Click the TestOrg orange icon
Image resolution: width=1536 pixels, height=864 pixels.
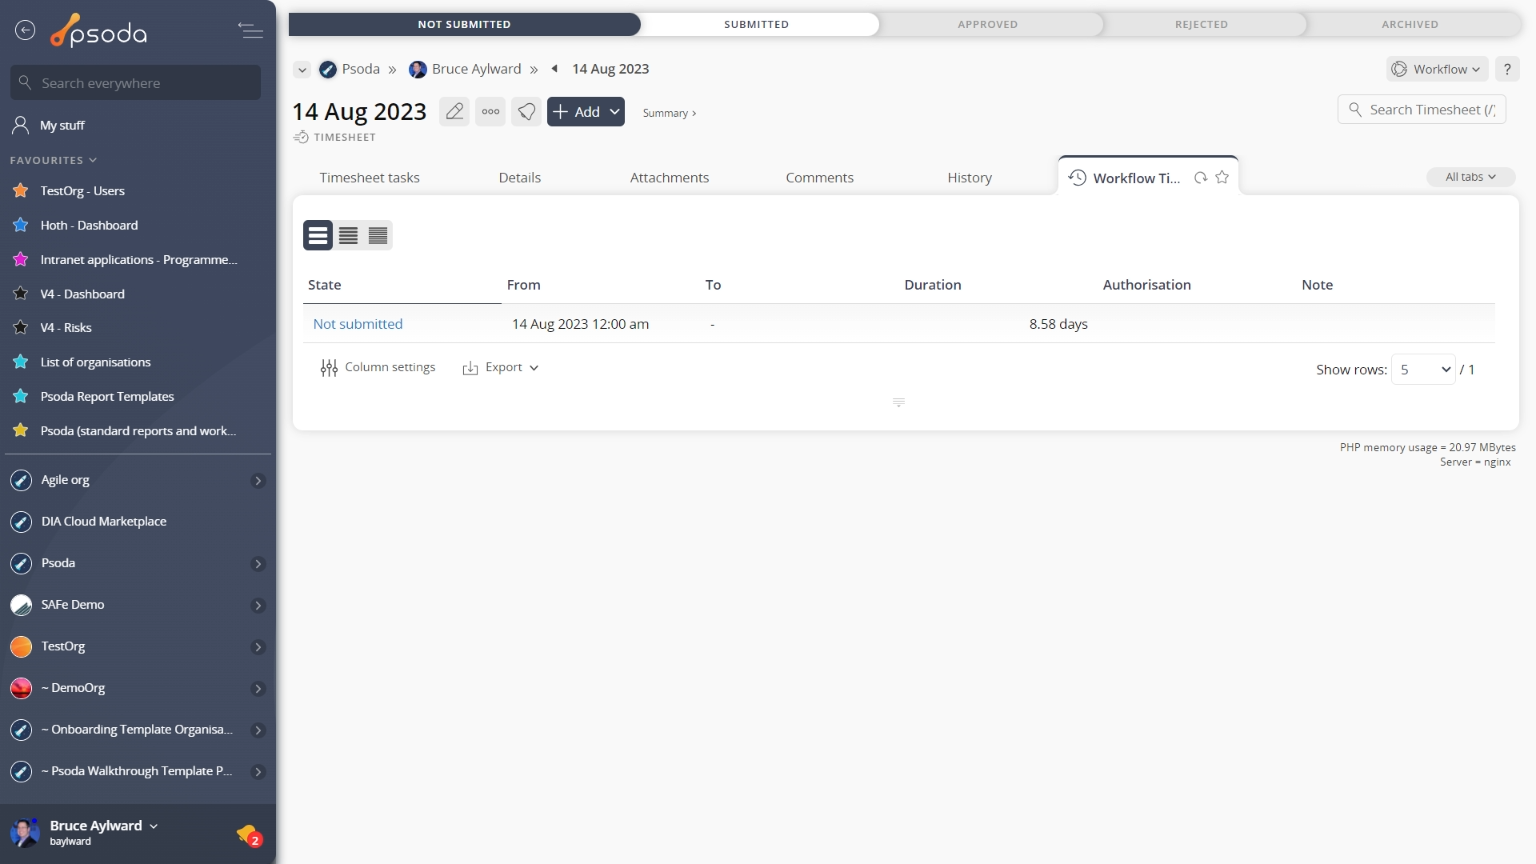pyautogui.click(x=21, y=647)
